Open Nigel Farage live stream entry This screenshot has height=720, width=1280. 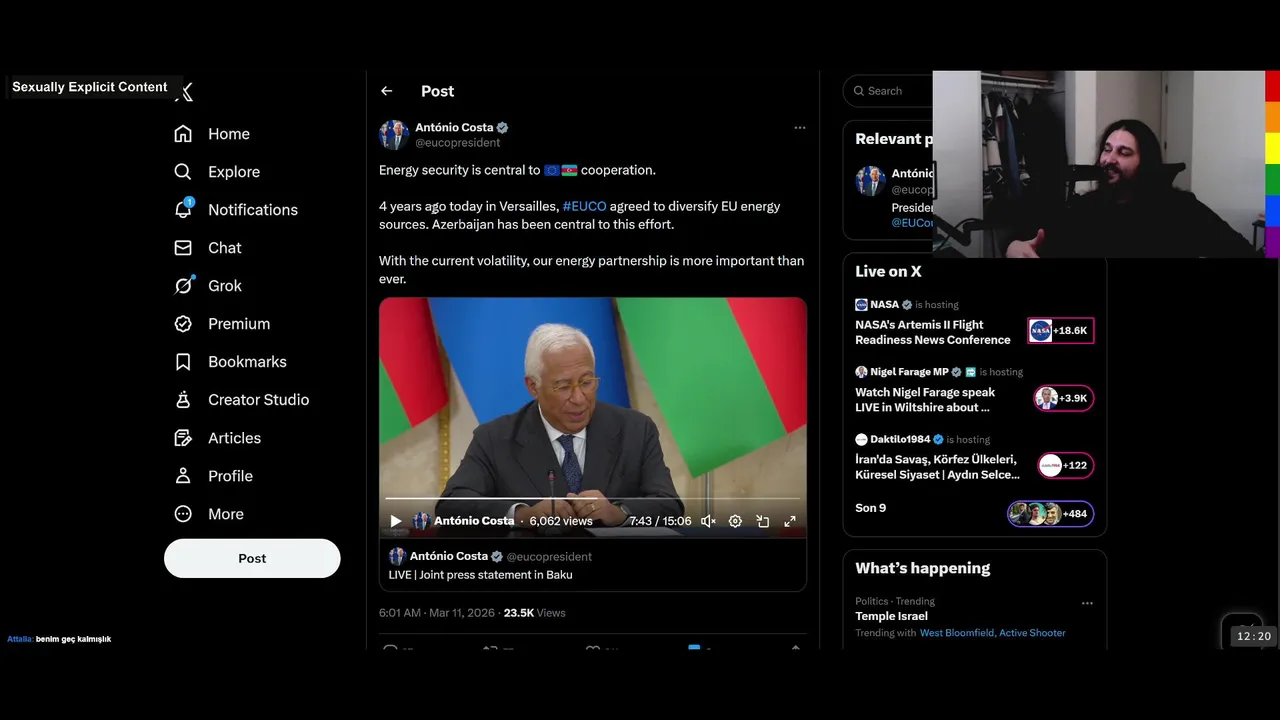click(924, 400)
